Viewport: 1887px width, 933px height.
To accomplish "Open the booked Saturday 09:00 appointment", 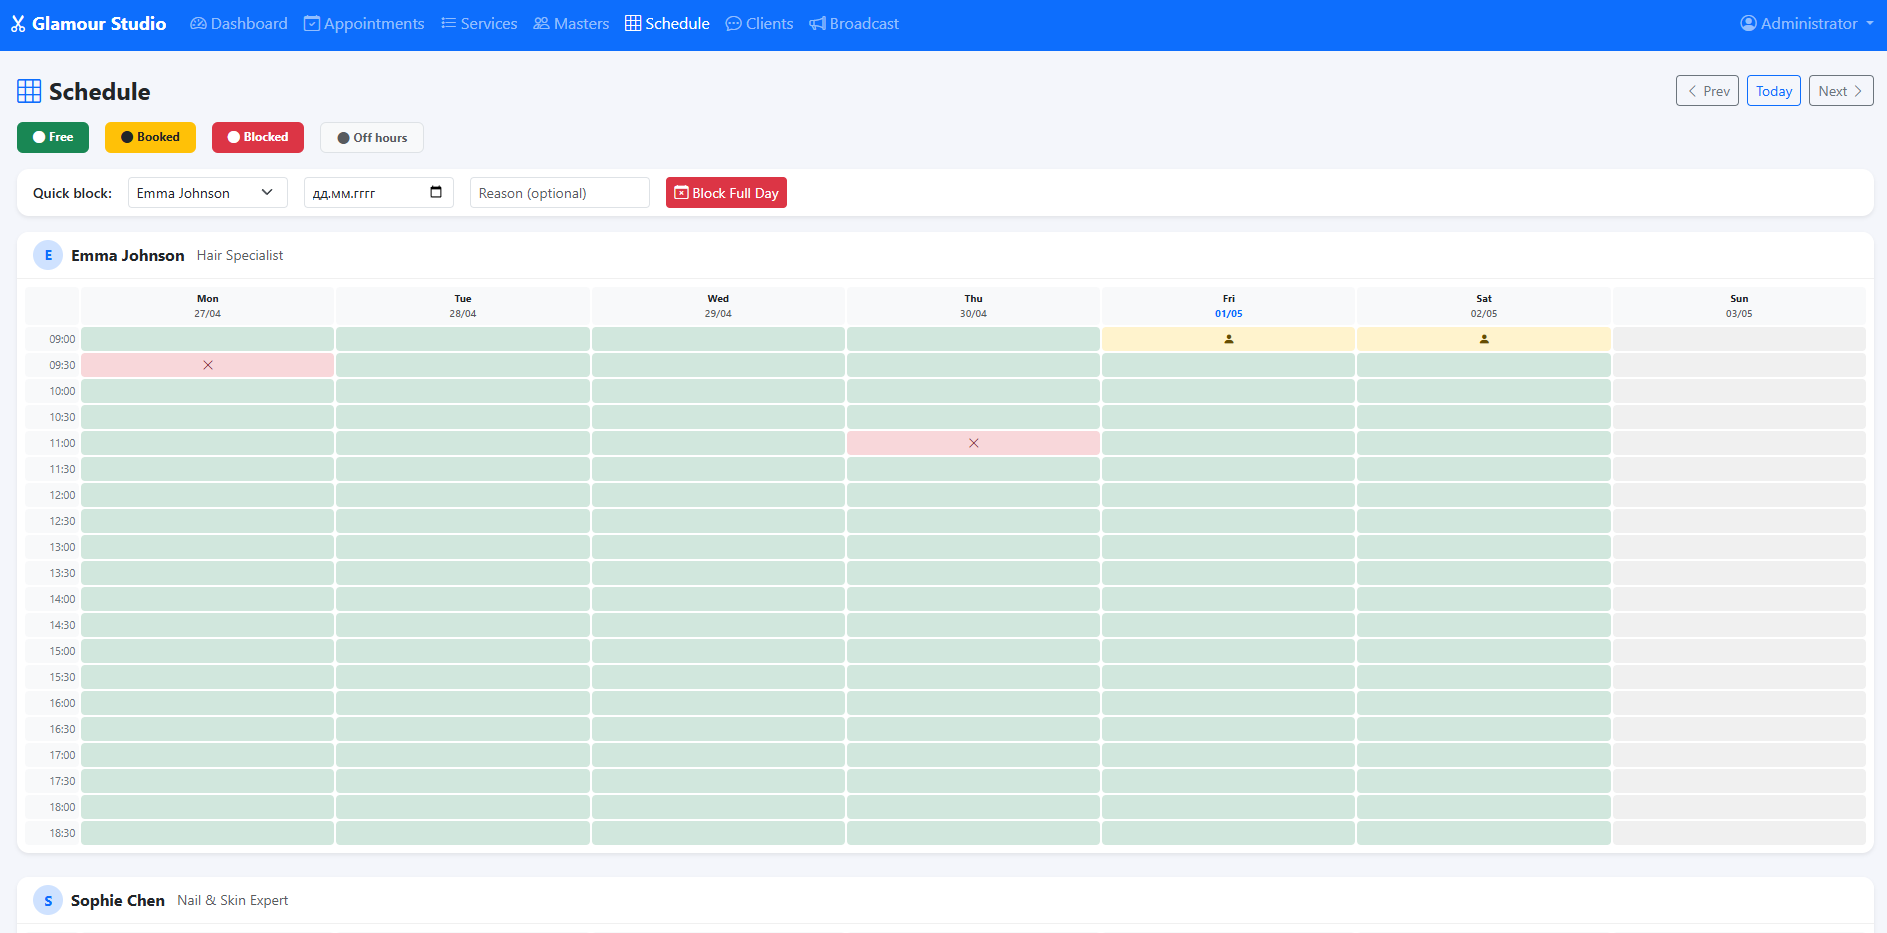I will tap(1484, 339).
